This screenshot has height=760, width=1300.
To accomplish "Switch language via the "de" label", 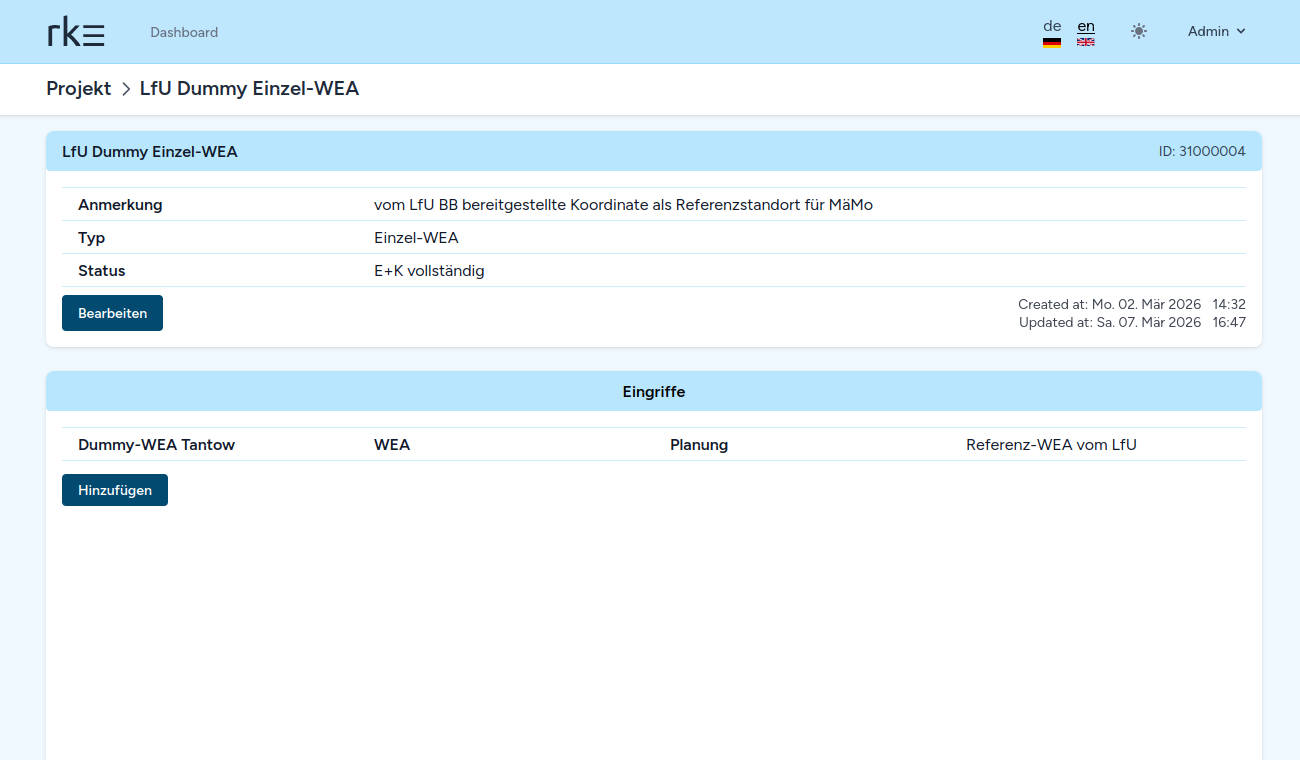I will click(1051, 26).
